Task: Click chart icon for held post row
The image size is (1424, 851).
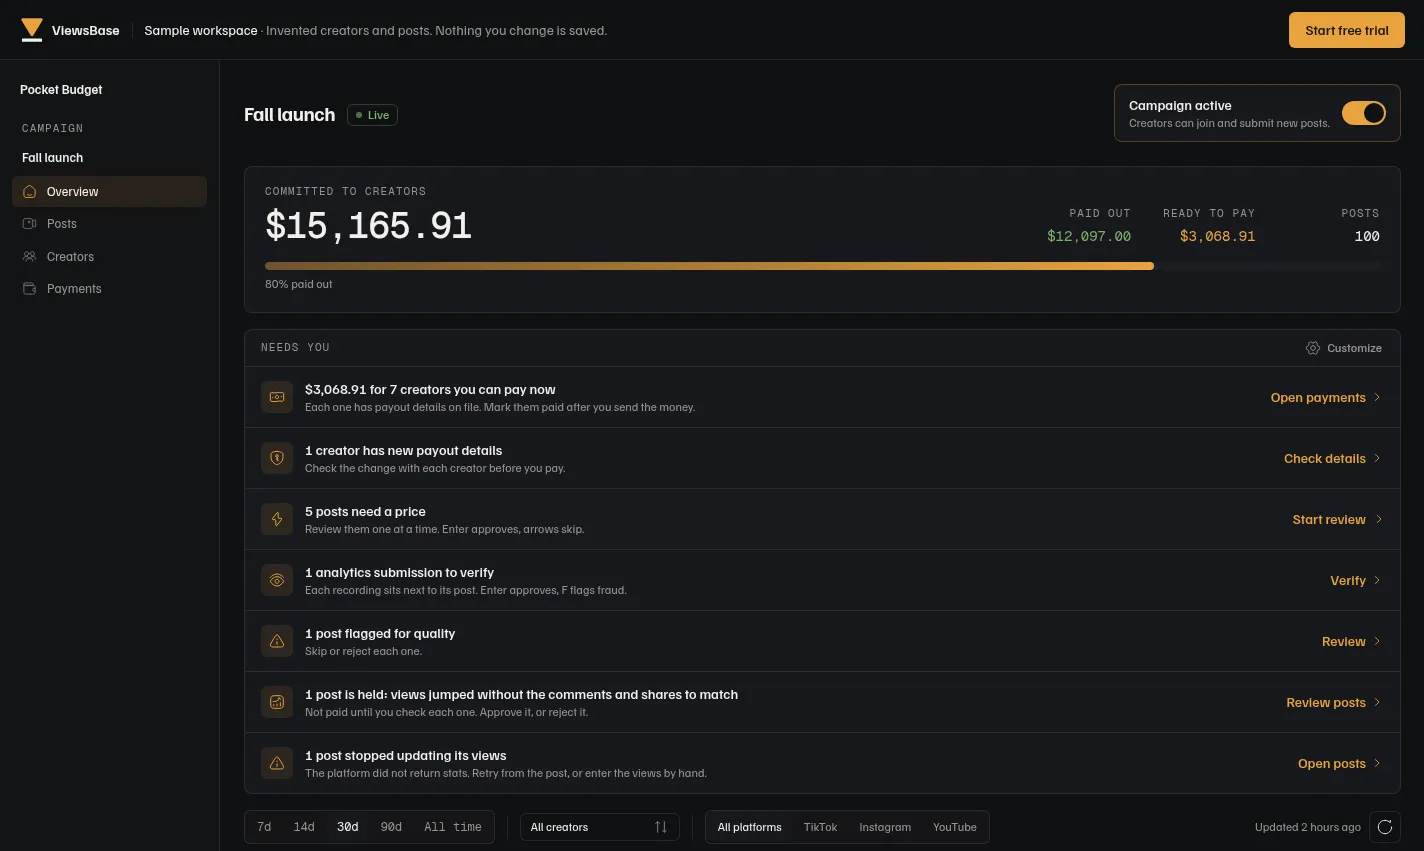Action: coord(277,702)
